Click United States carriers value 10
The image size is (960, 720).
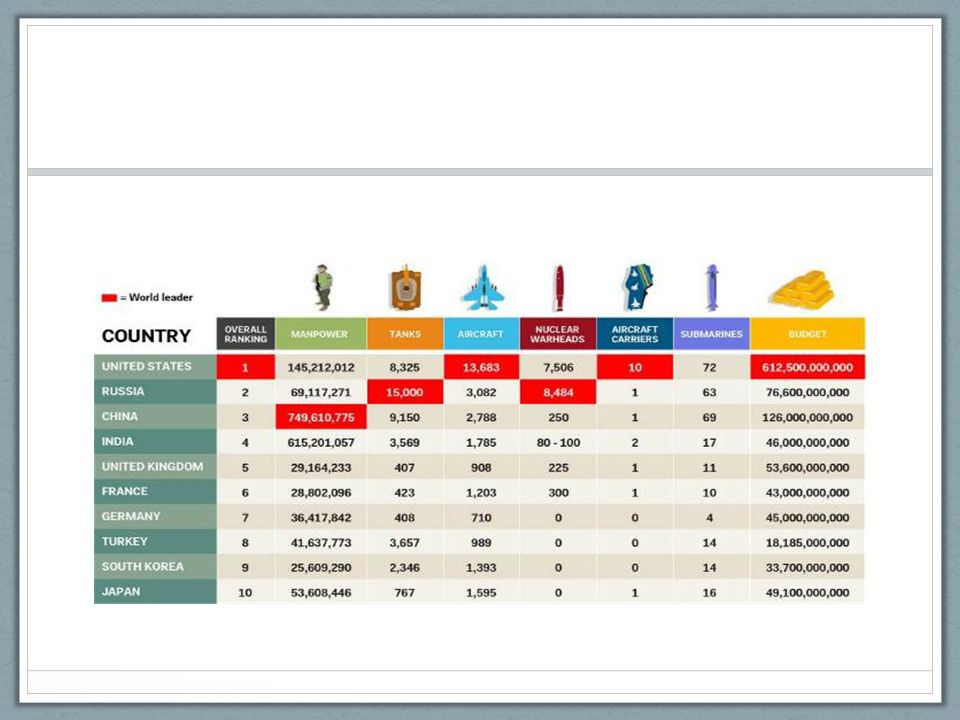pos(635,367)
